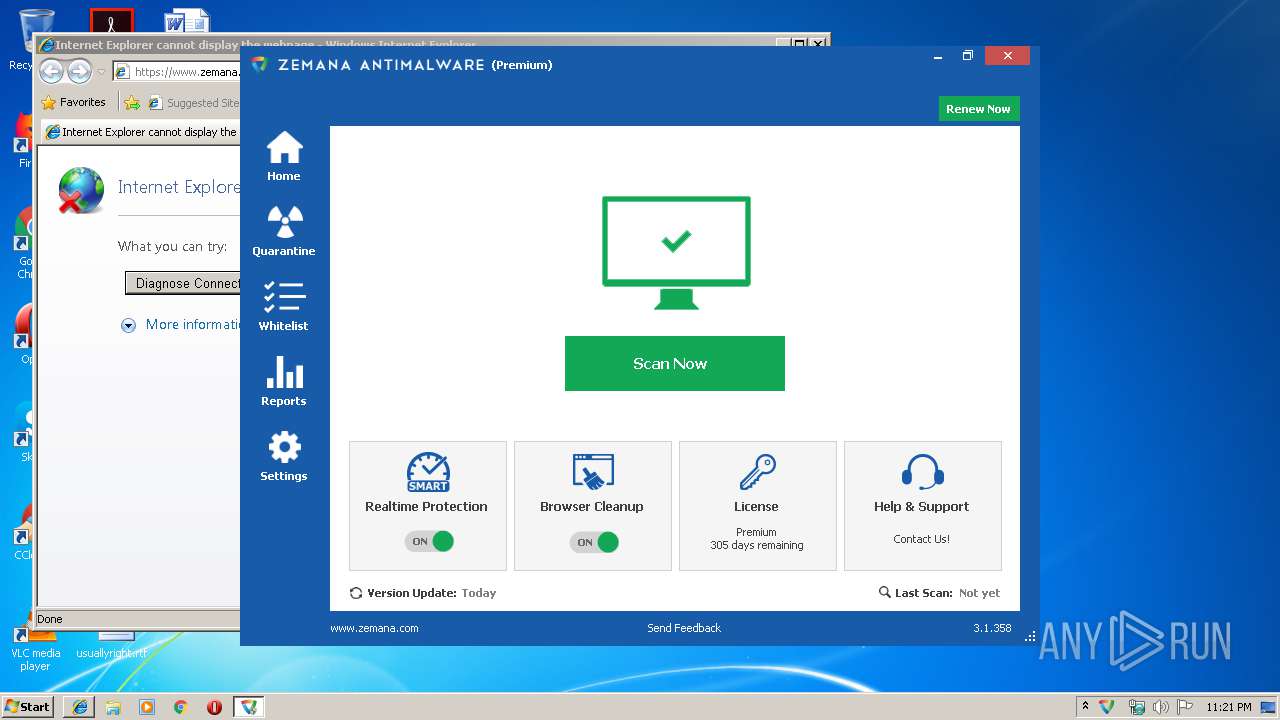Open Windows Explorer folder in taskbar
The height and width of the screenshot is (720, 1280).
(x=113, y=707)
